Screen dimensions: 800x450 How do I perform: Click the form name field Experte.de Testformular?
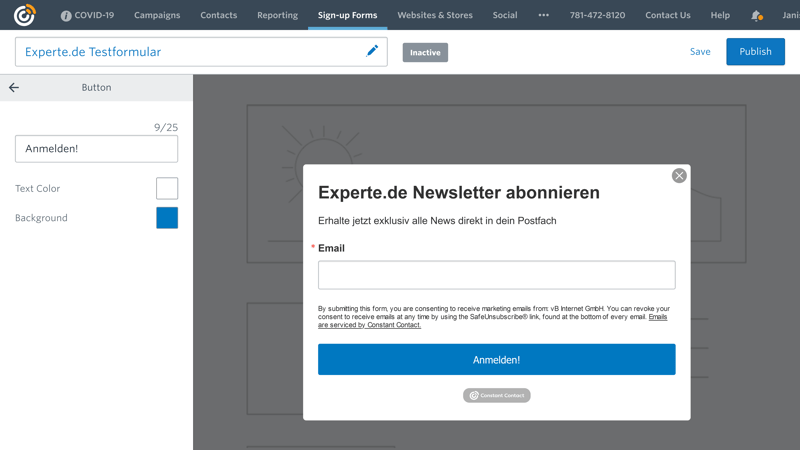tap(201, 52)
